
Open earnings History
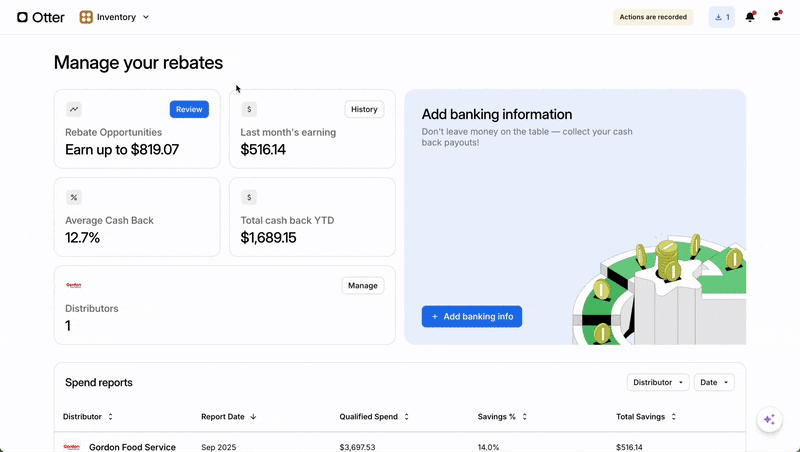(x=364, y=109)
